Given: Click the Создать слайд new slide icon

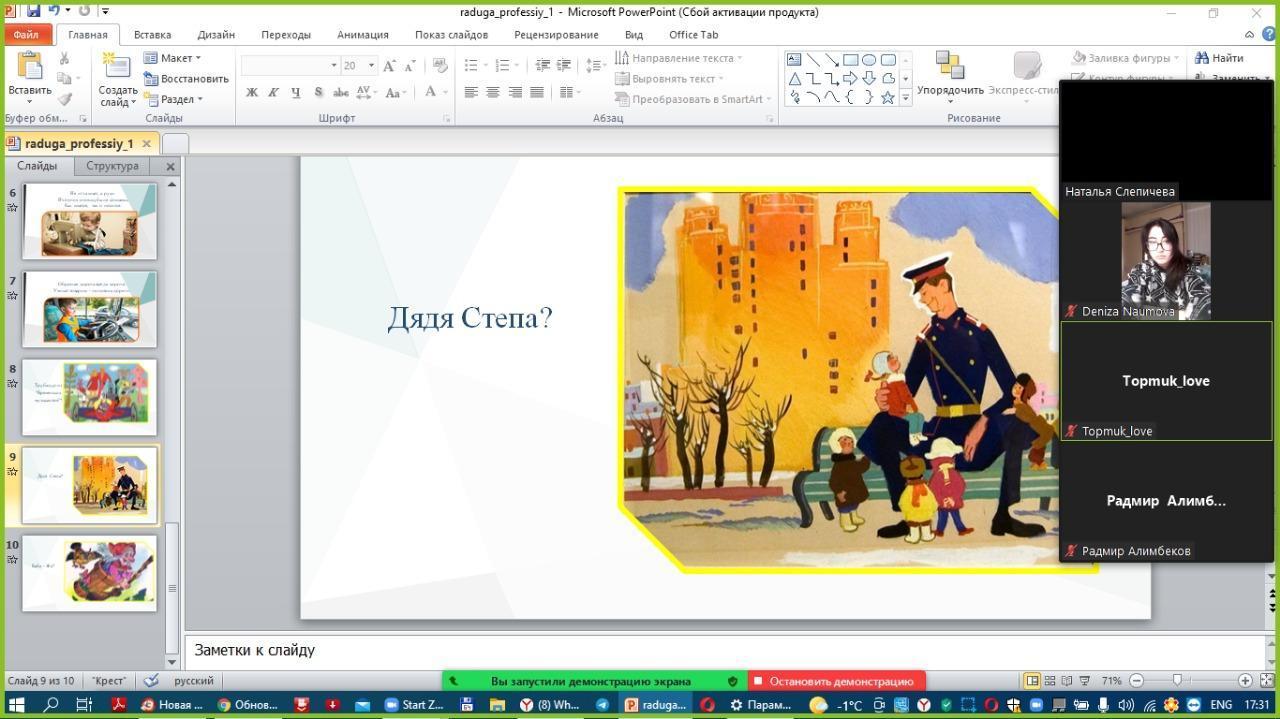Looking at the screenshot, I should tap(117, 68).
